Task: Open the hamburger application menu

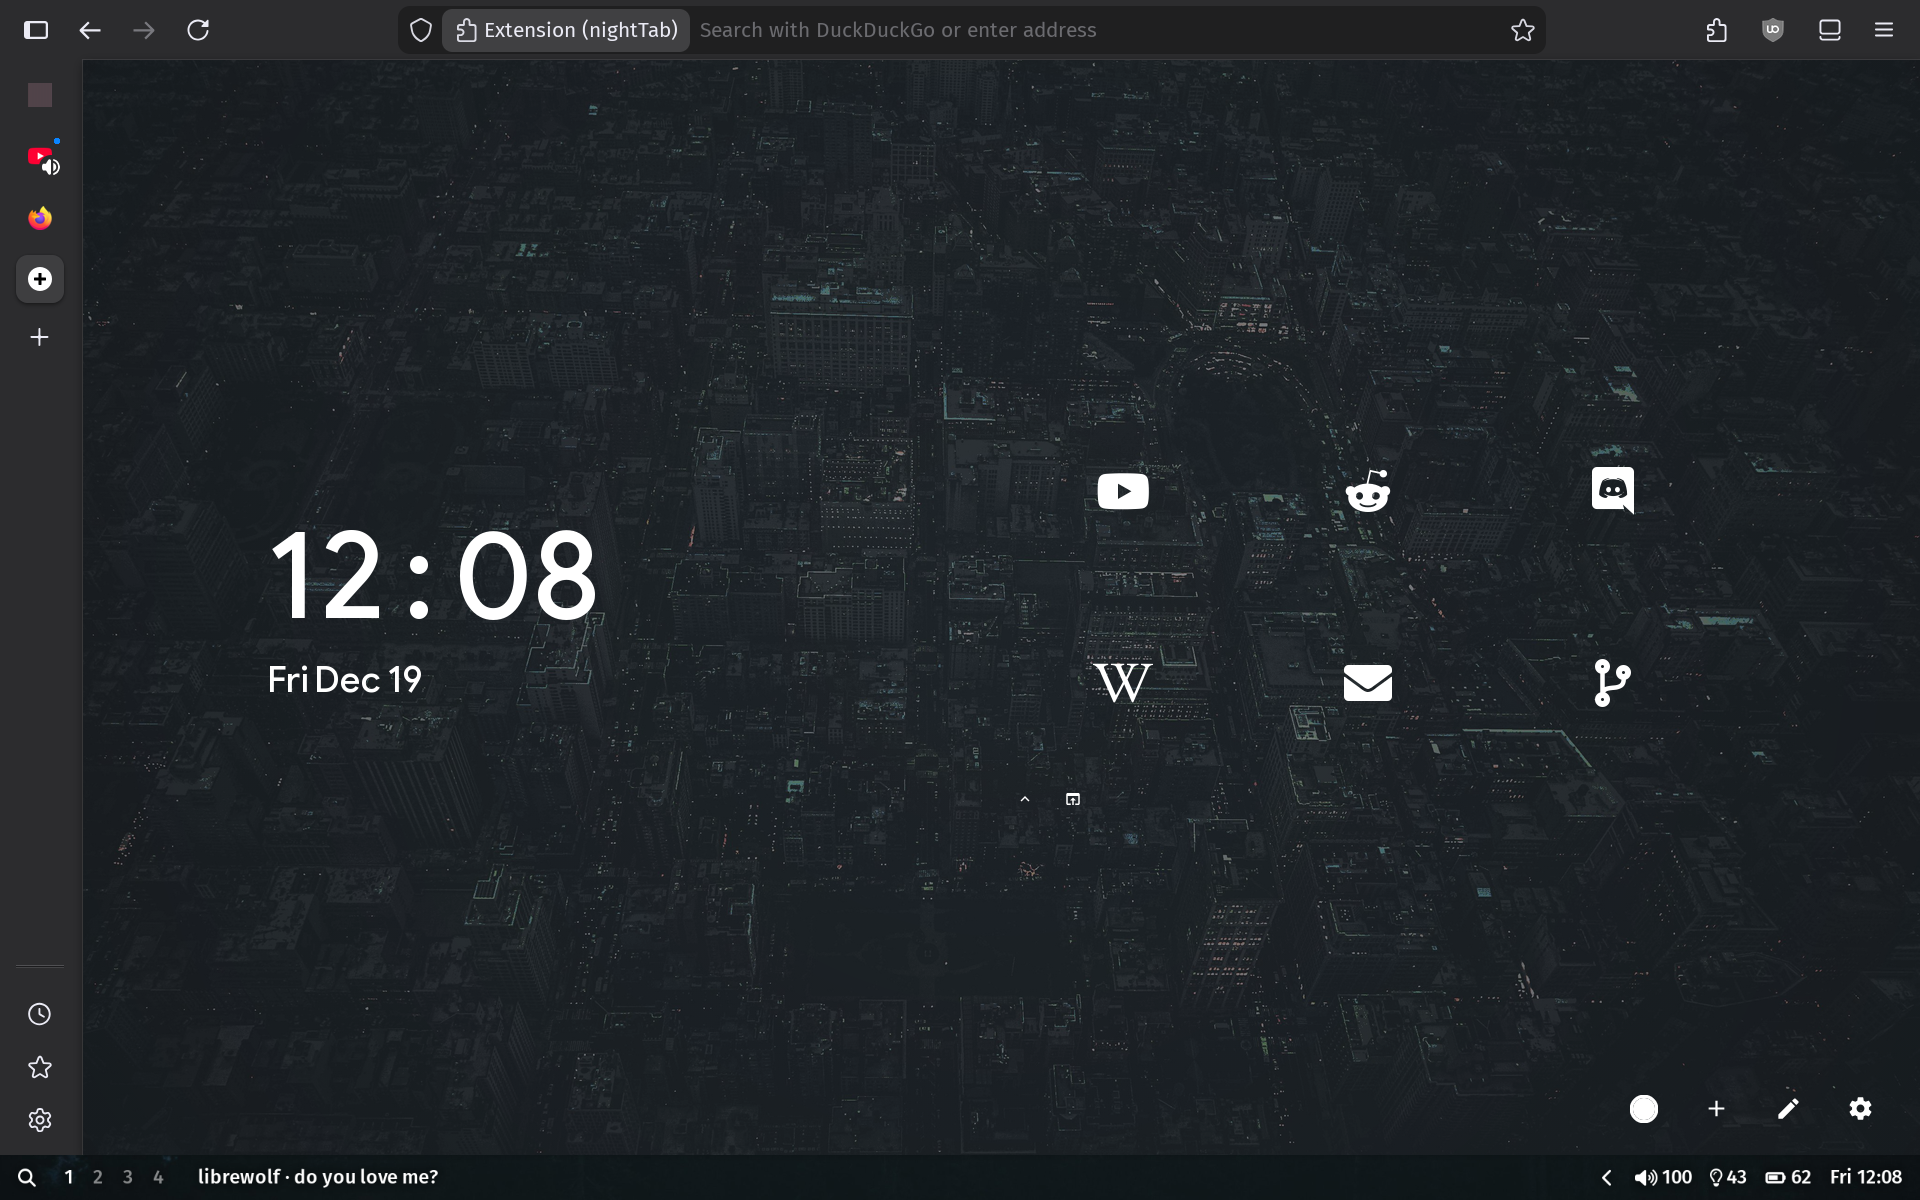Action: 1883,30
